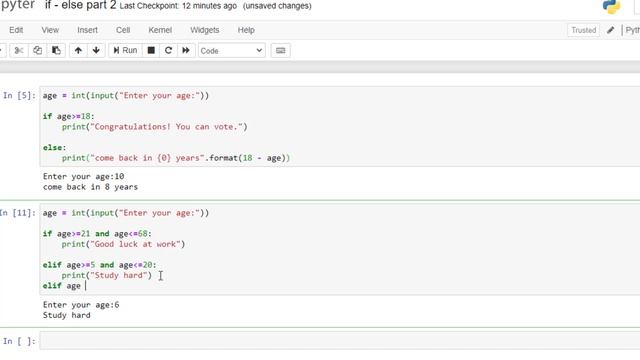This screenshot has height=360, width=640.
Task: Open the Kernel menu
Action: pyautogui.click(x=160, y=30)
